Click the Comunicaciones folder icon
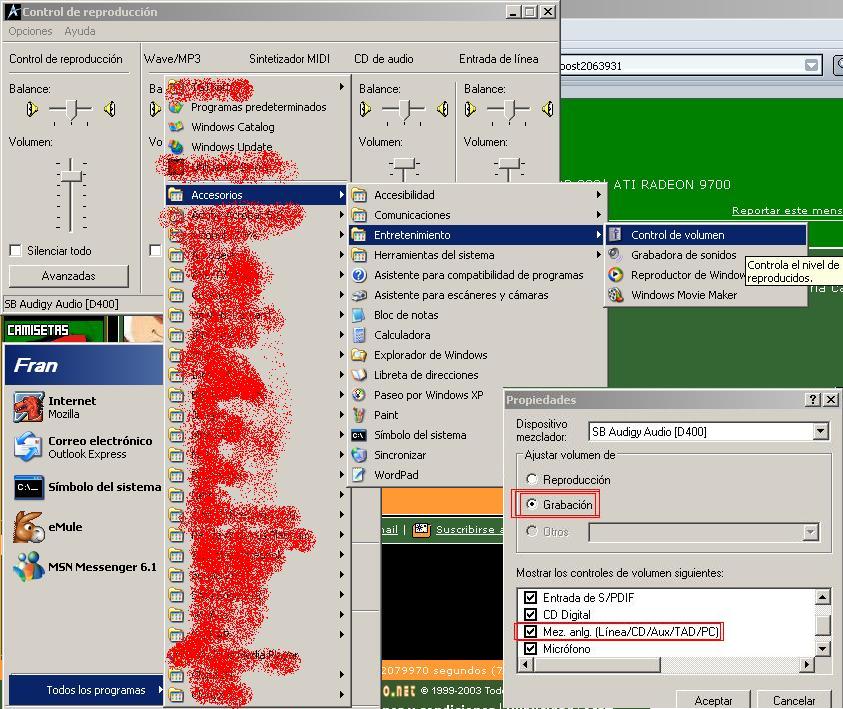This screenshot has width=843, height=709. [x=359, y=215]
